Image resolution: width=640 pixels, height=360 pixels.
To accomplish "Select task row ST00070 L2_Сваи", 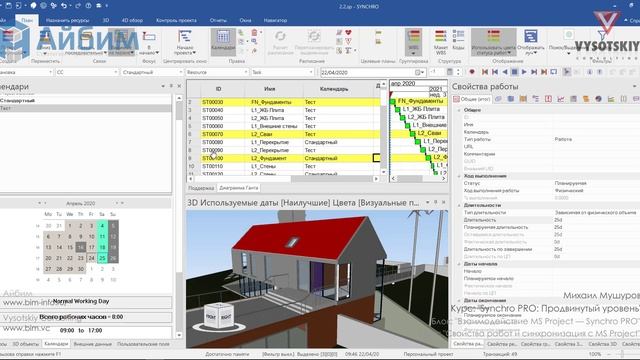I will coord(284,134).
